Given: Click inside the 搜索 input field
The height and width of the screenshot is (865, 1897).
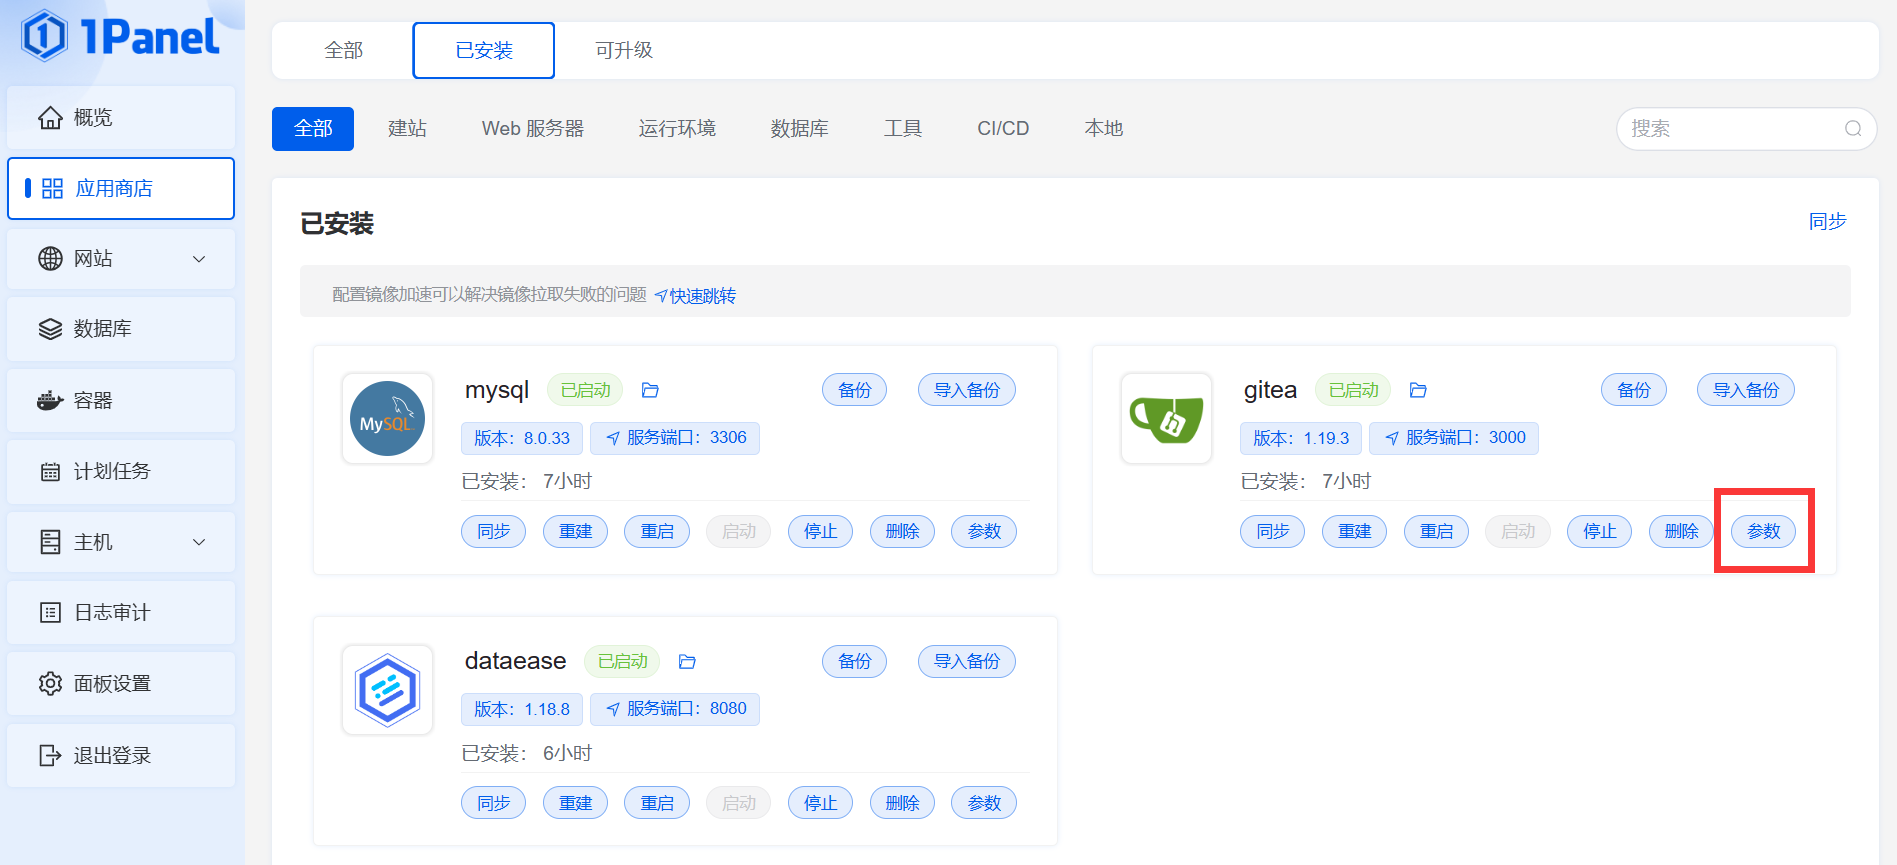Looking at the screenshot, I should pos(1730,129).
